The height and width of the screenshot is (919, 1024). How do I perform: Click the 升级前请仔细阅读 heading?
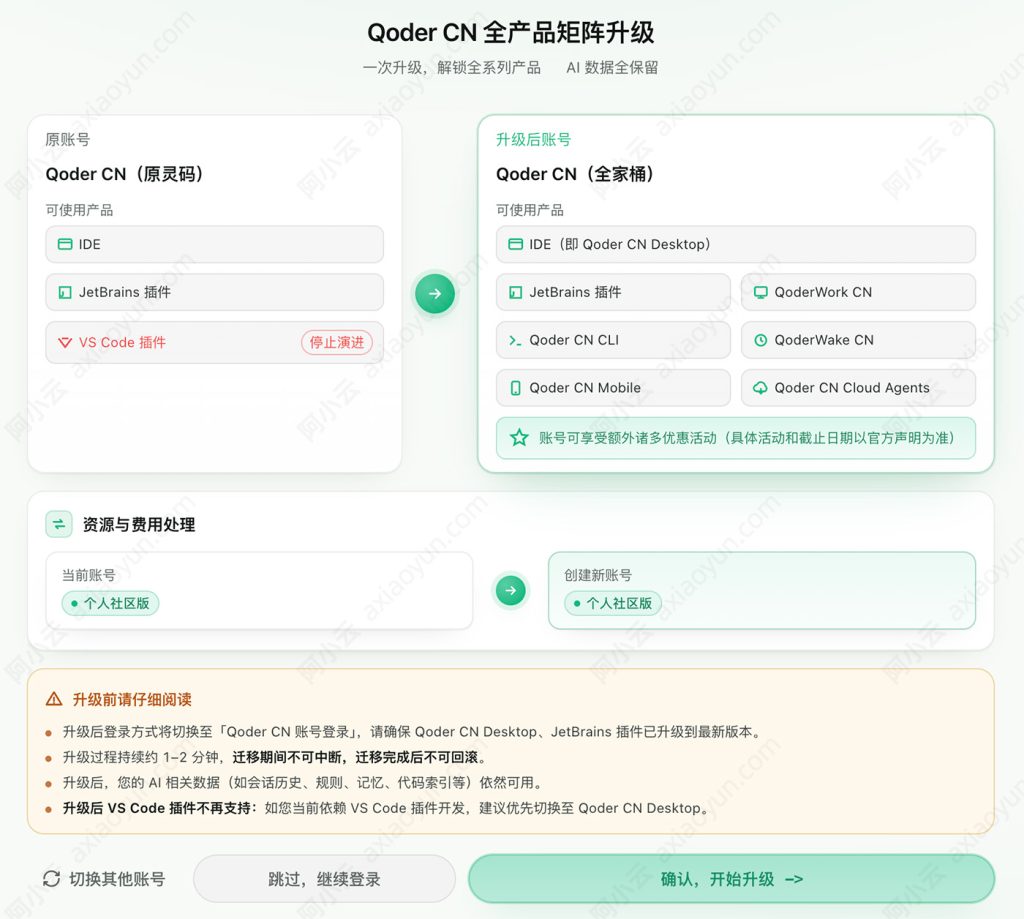[132, 700]
